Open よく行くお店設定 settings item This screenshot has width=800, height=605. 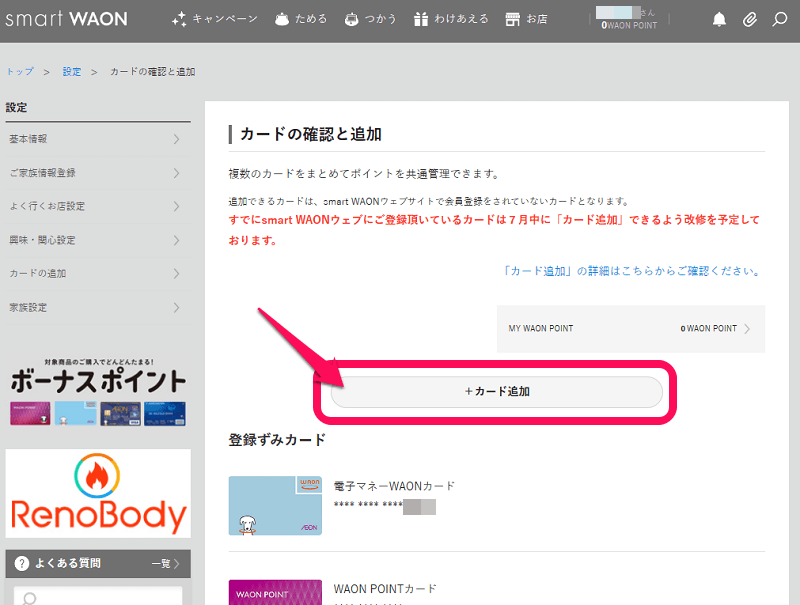click(x=98, y=206)
